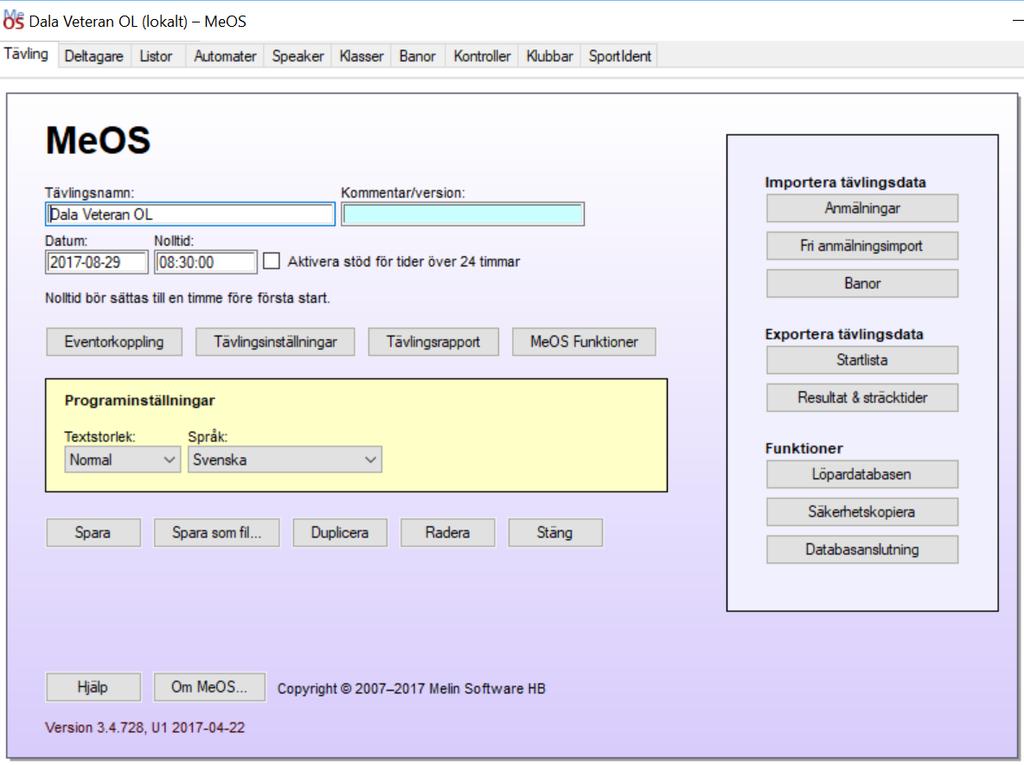Click the Nolltid hint text about första start
The height and width of the screenshot is (765, 1024).
[x=187, y=299]
